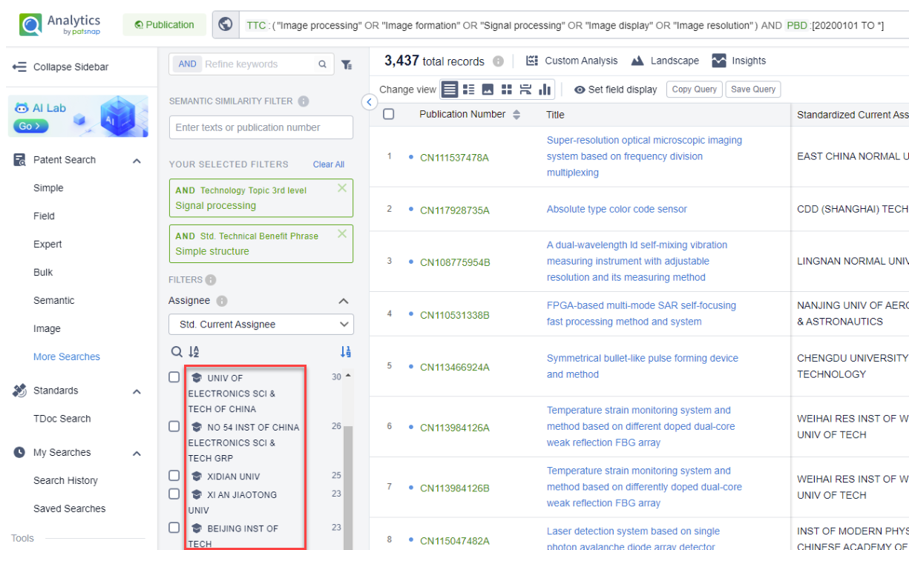
Task: Open the Landscape analysis tab
Action: click(664, 61)
